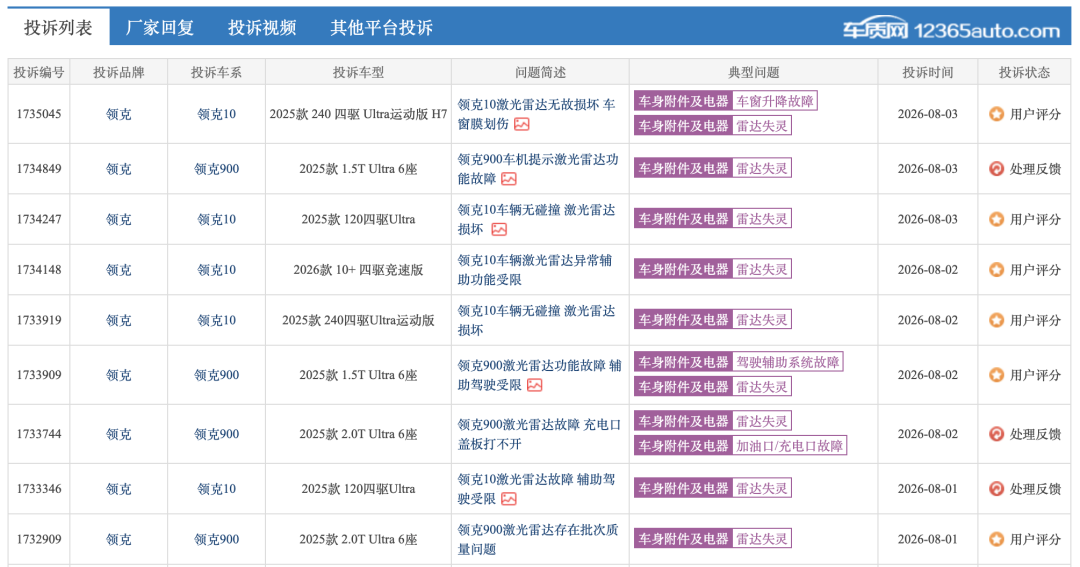Click the 加油口/充电口故障 tag

tap(789, 446)
